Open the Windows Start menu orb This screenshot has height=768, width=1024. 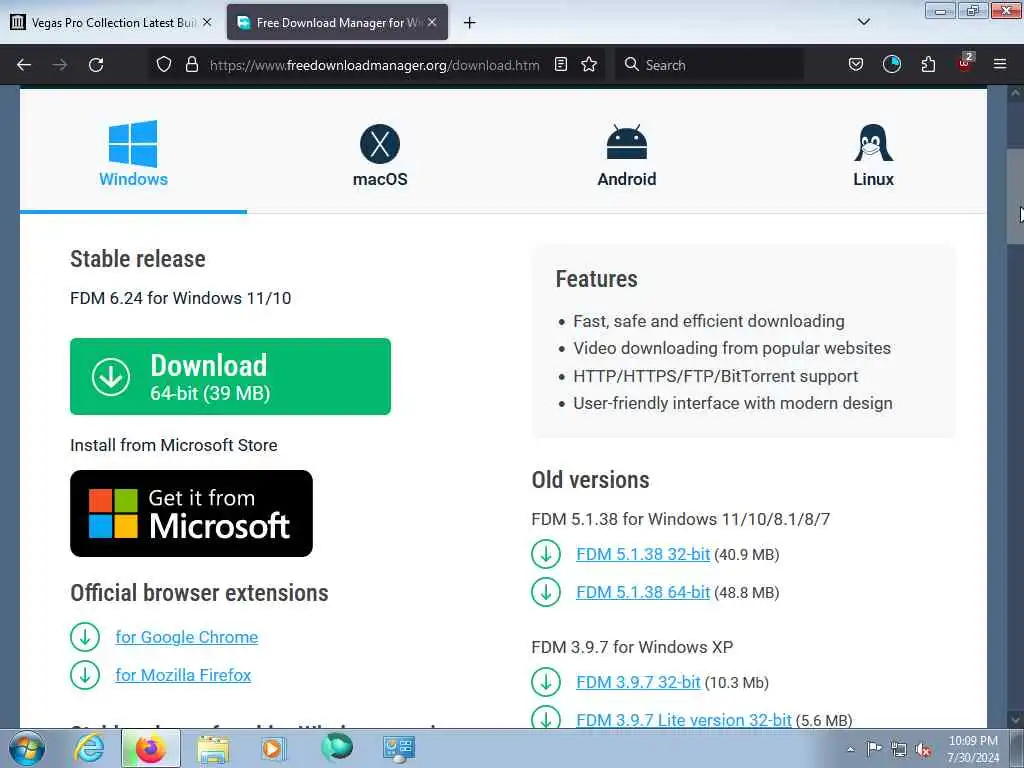tap(27, 748)
